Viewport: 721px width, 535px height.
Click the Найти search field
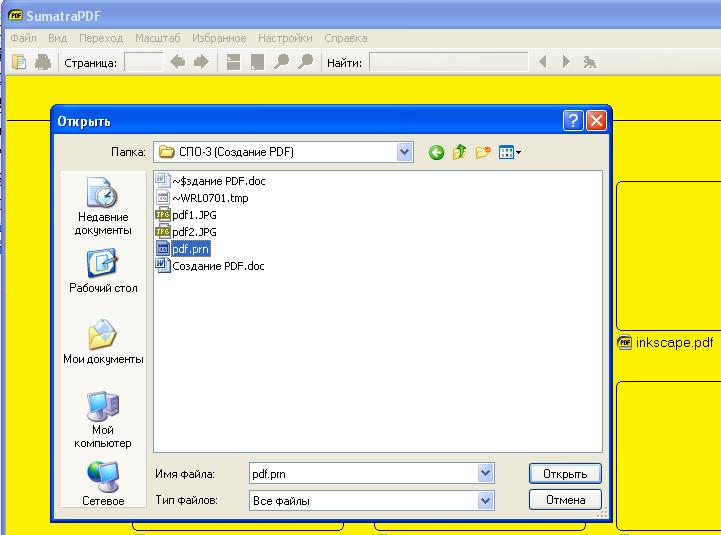pyautogui.click(x=449, y=62)
